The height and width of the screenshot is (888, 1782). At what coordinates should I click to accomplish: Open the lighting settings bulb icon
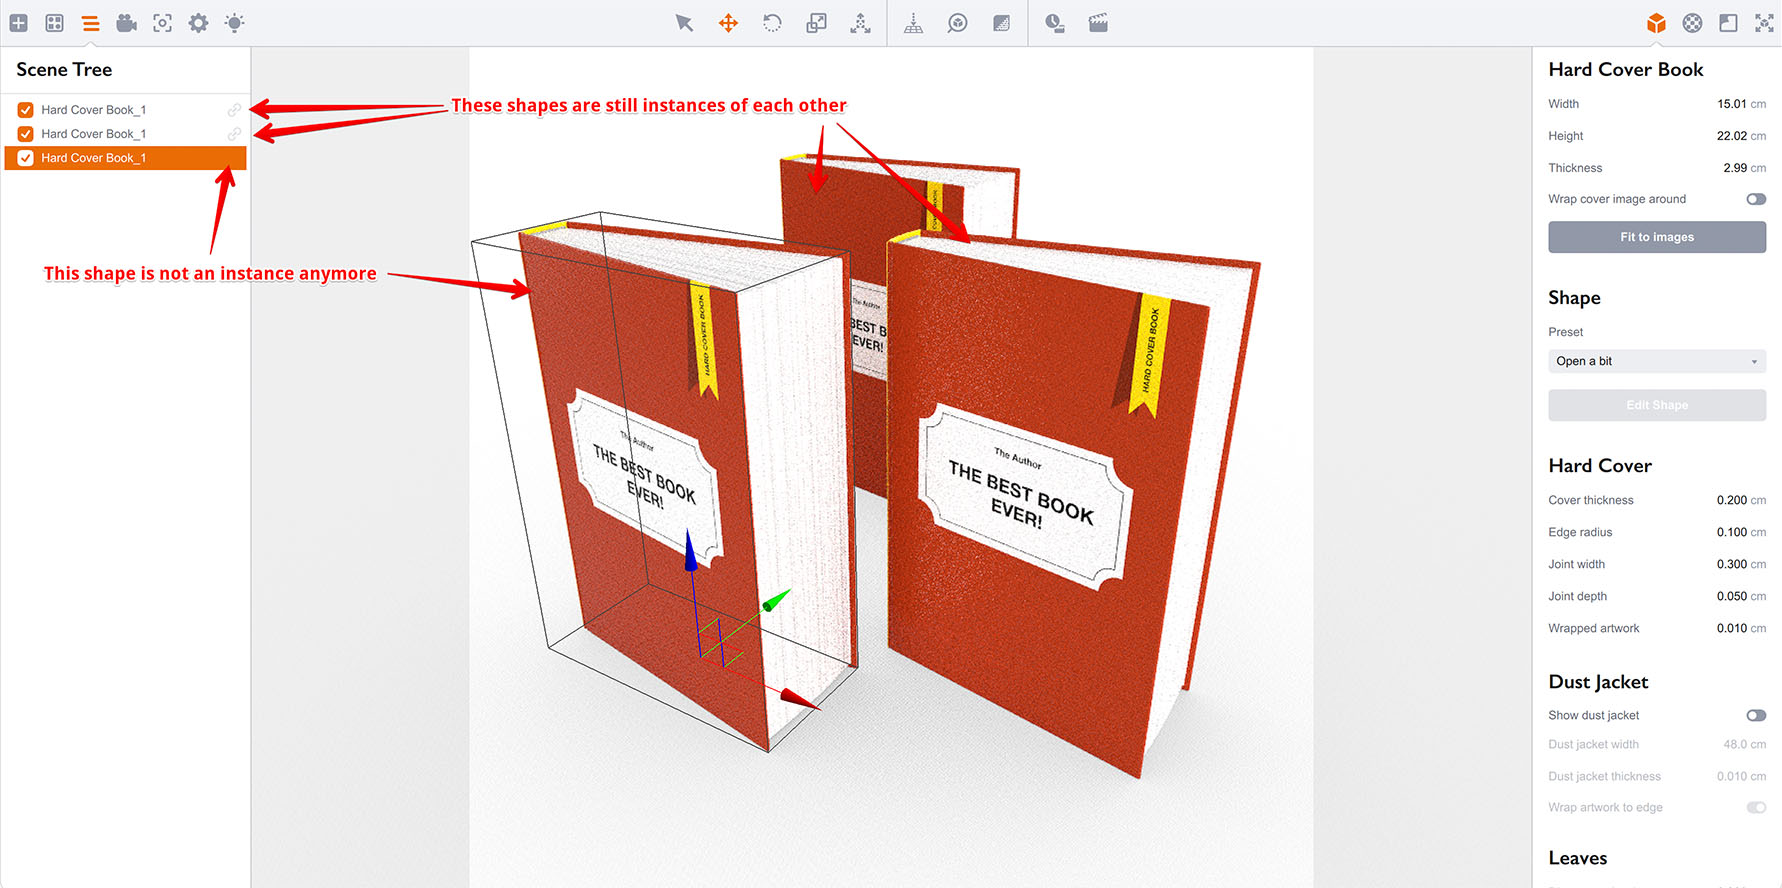234,23
